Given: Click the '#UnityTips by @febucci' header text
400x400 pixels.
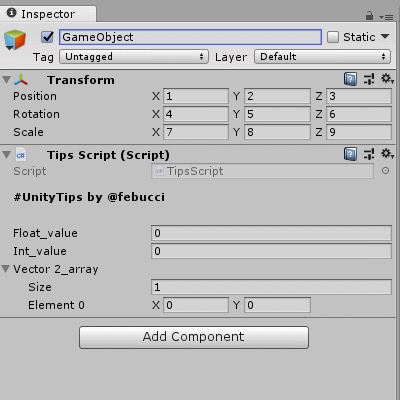Looking at the screenshot, I should click(x=89, y=197).
